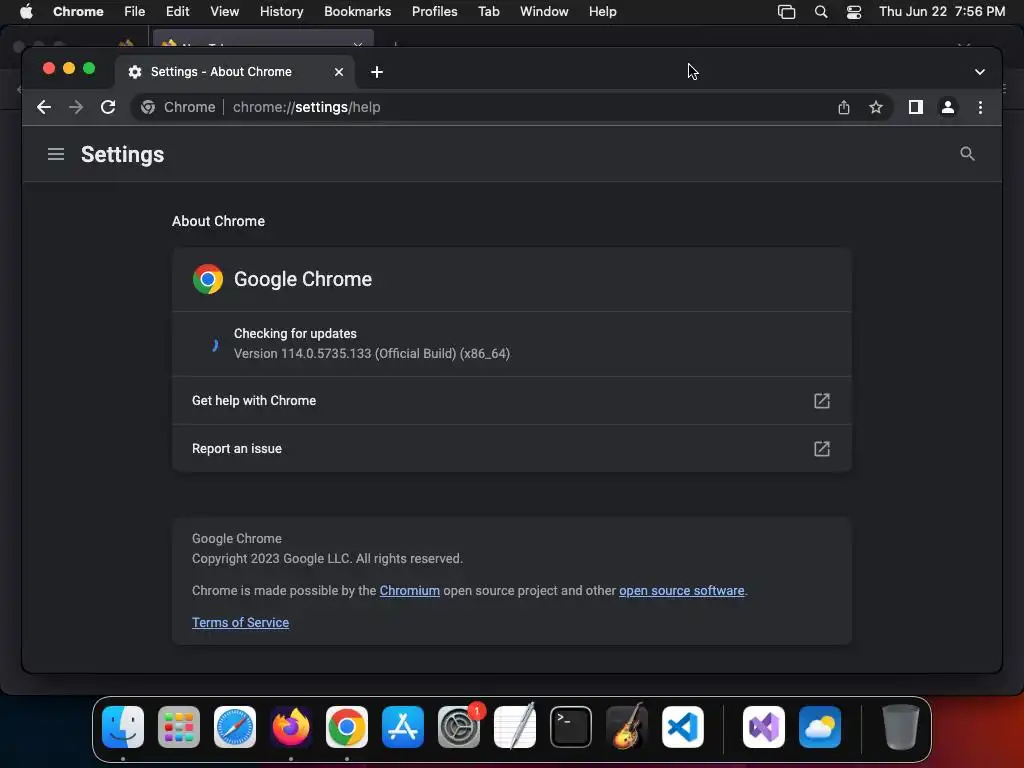Open the Window menu
The width and height of the screenshot is (1024, 768).
coord(544,11)
